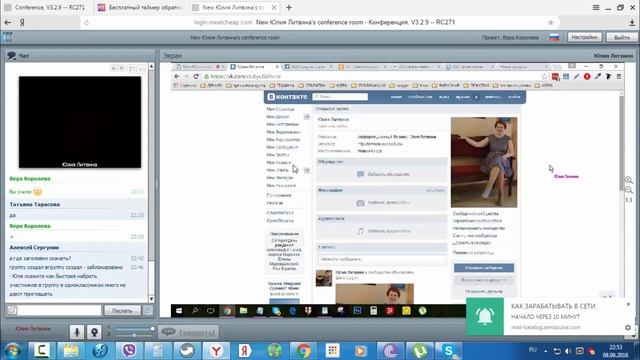640x360 pixels.
Task: Zoom in the shared screen view
Action: 629,180
